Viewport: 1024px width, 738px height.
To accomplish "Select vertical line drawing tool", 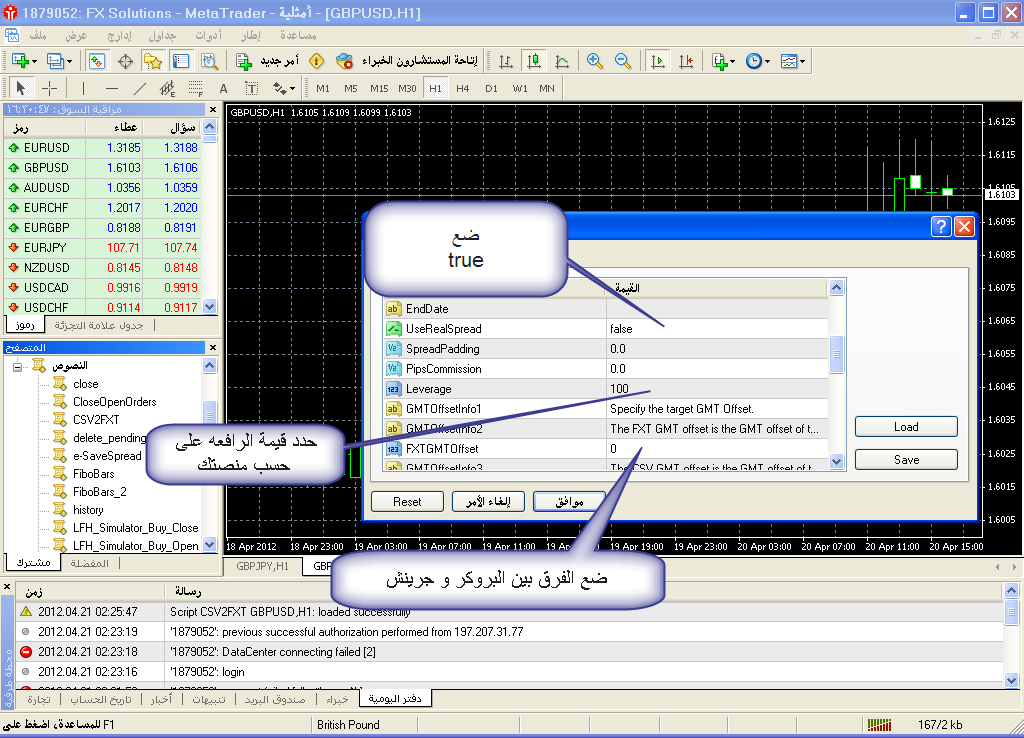I will [84, 88].
